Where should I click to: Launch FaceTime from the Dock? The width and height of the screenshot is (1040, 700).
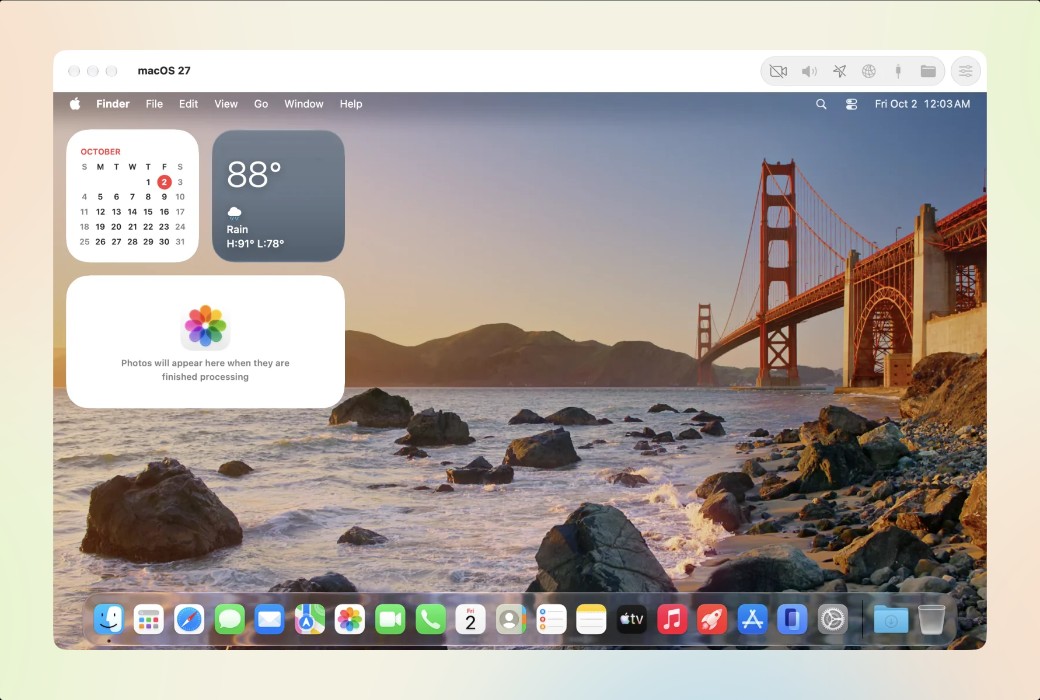point(390,620)
